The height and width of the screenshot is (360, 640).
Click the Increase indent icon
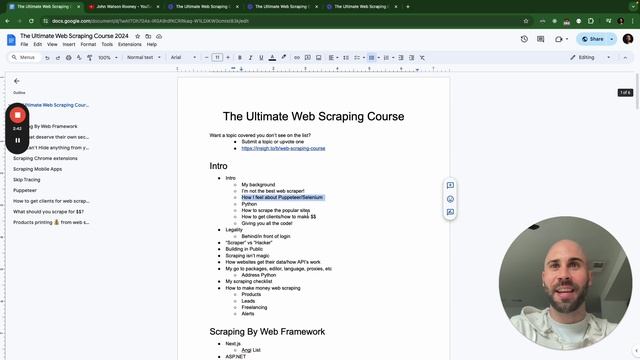pyautogui.click(x=411, y=58)
